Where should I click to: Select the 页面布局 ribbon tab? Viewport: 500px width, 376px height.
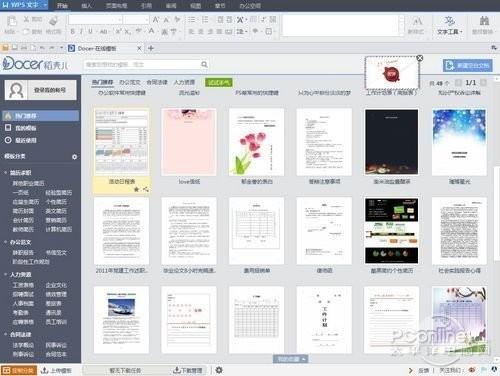[116, 6]
